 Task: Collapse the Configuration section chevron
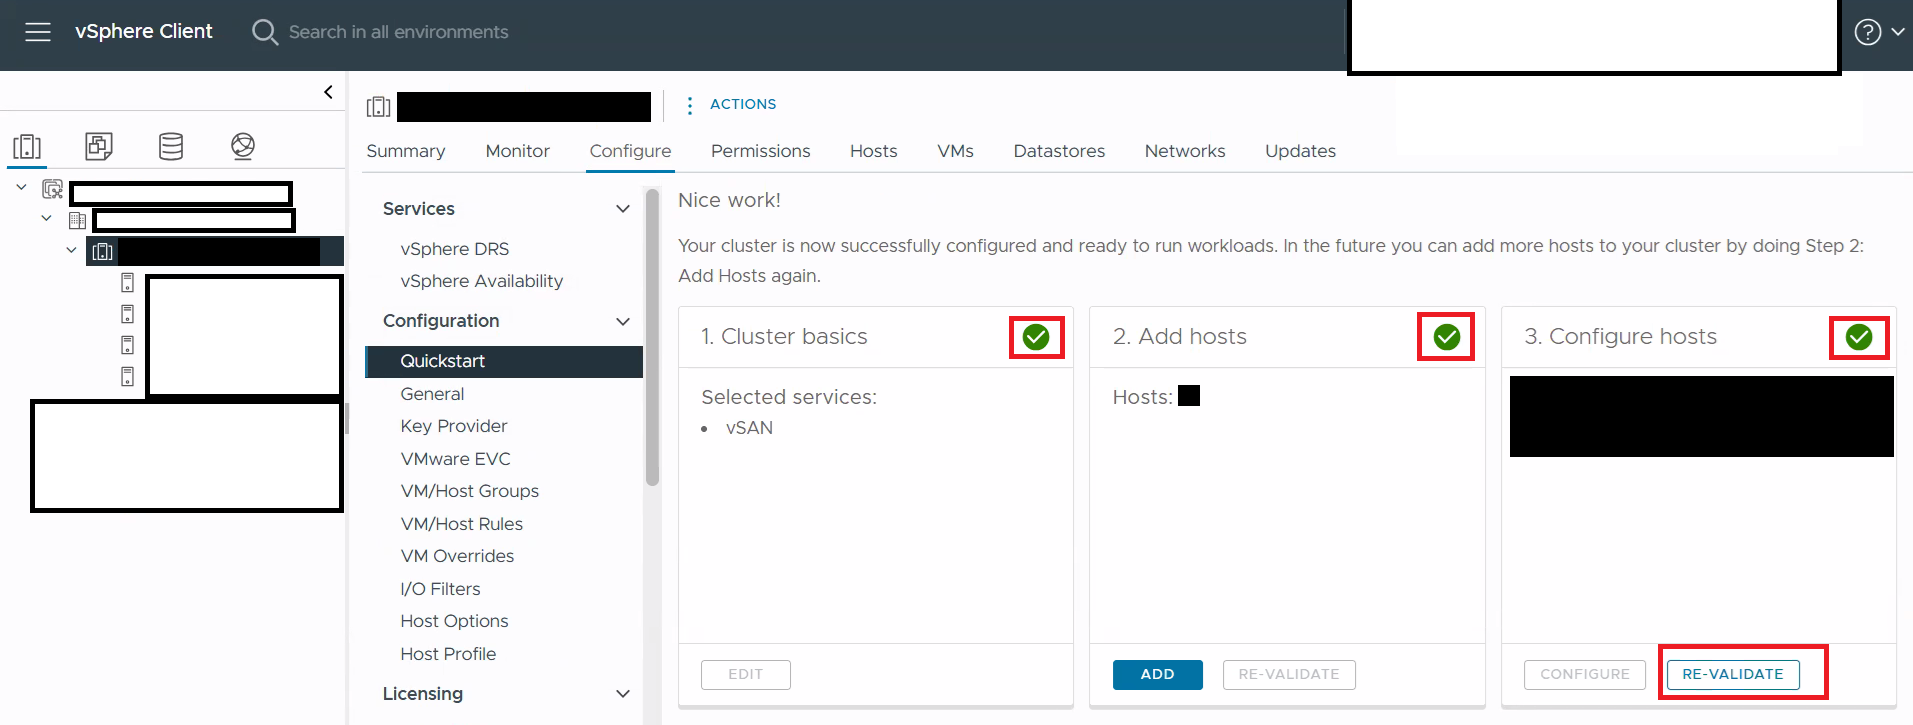click(x=623, y=321)
